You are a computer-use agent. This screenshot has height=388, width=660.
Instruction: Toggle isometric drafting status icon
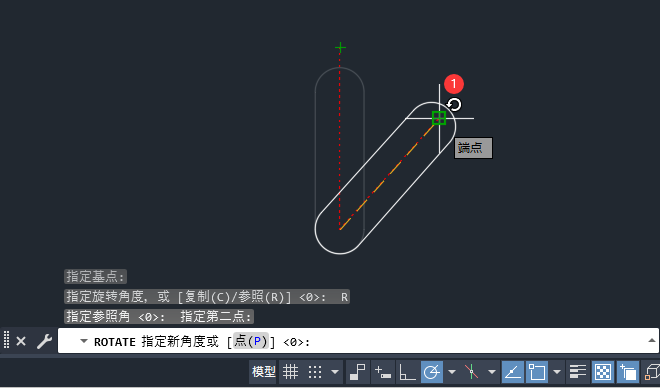[x=471, y=372]
